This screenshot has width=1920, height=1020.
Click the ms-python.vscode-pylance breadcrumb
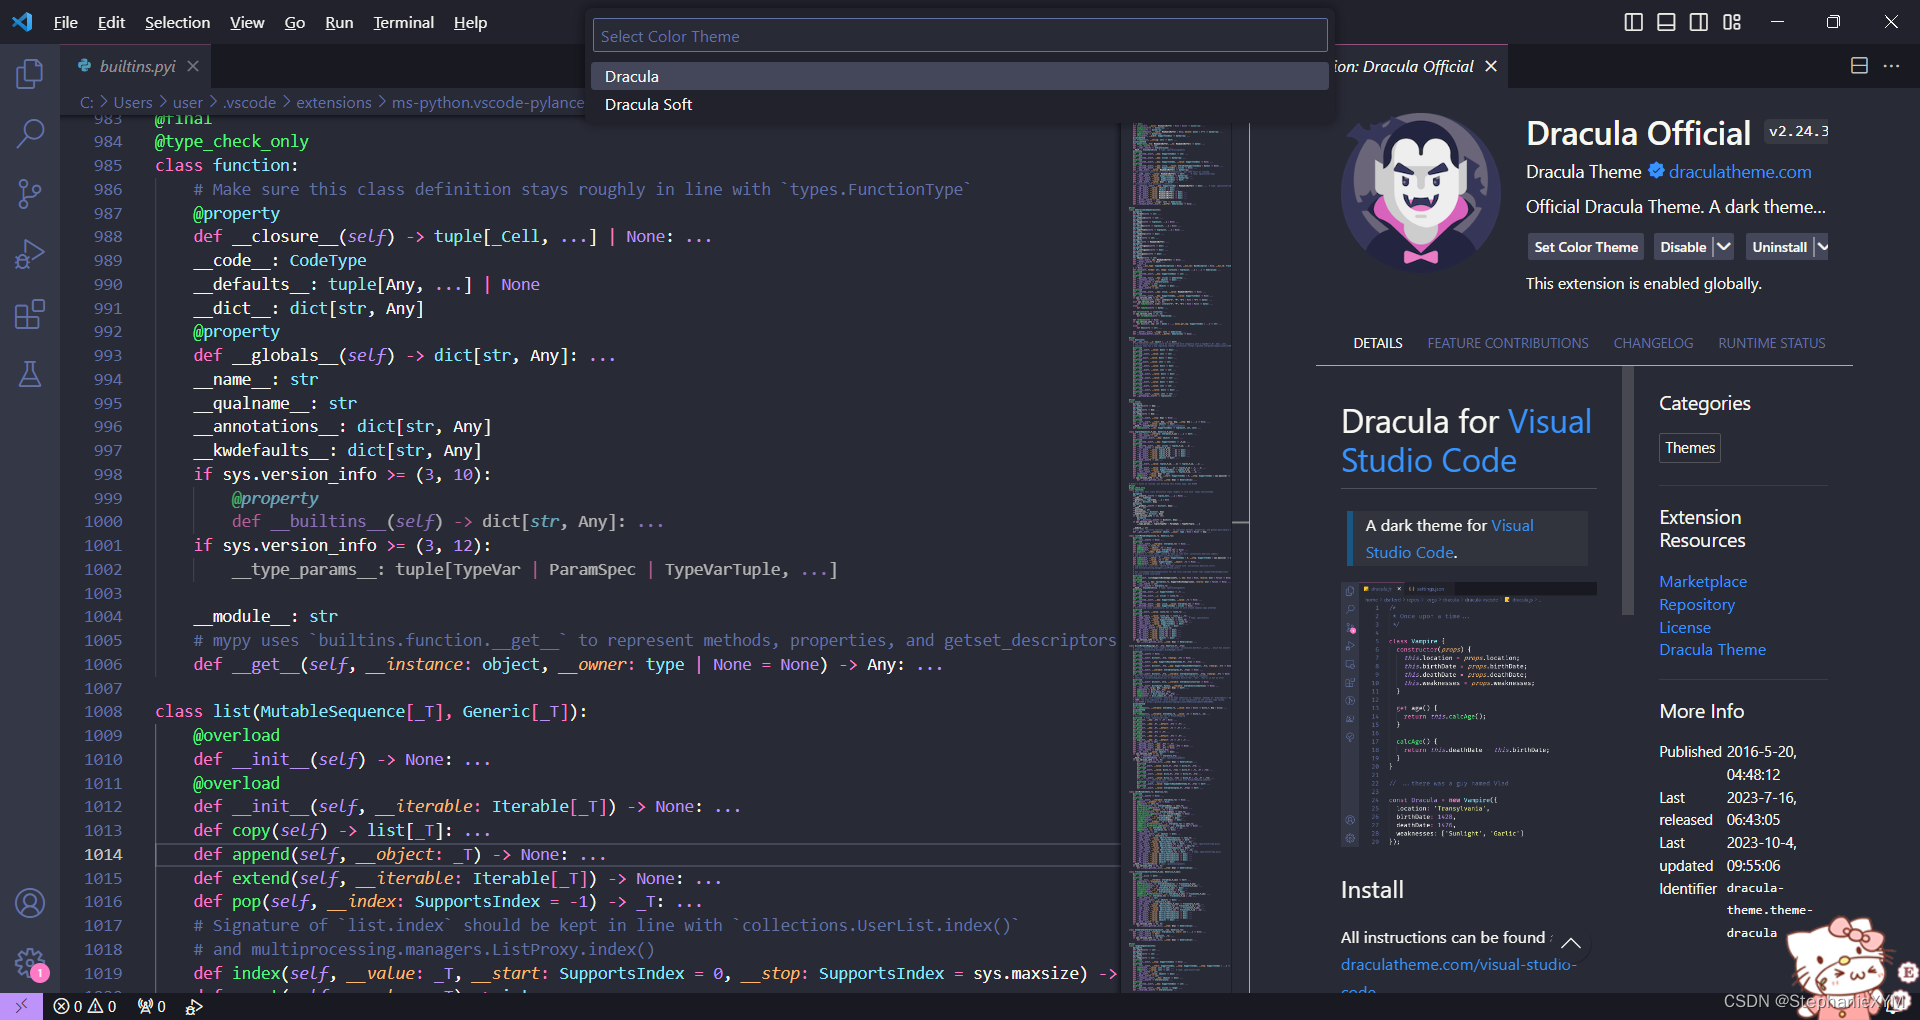(x=488, y=102)
